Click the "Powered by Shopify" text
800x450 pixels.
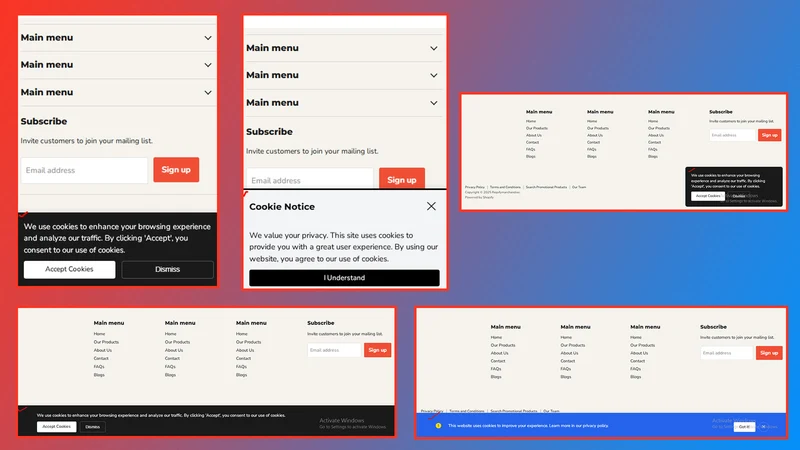[479, 197]
